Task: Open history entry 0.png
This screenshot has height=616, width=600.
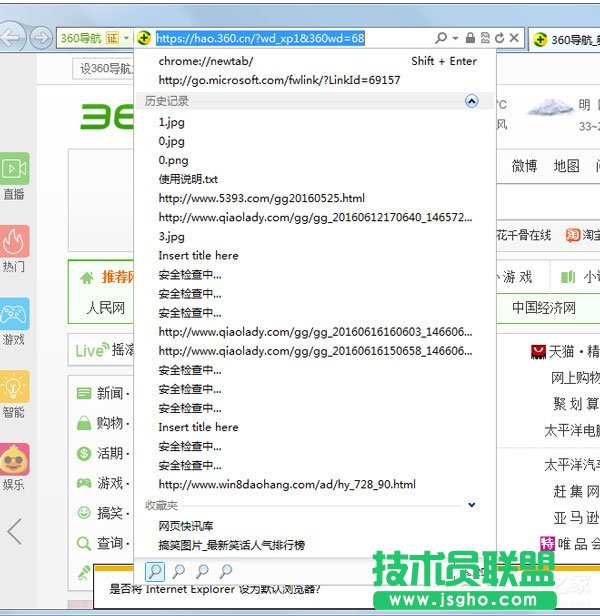Action: [173, 161]
